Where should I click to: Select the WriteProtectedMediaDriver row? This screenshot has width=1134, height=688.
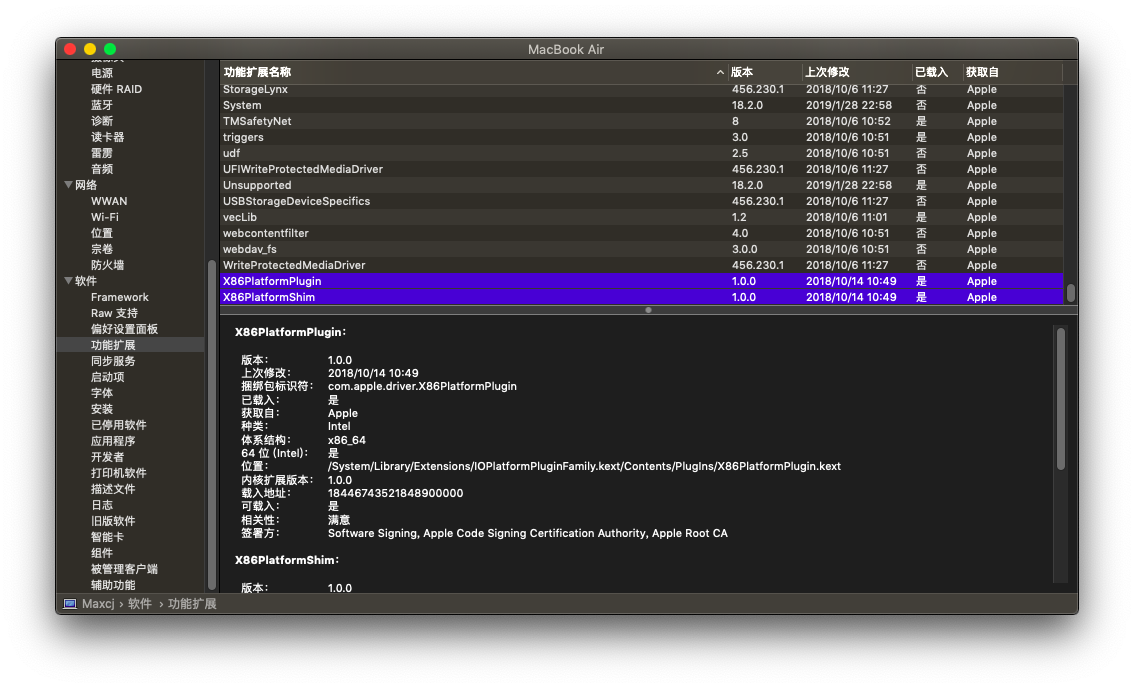641,265
